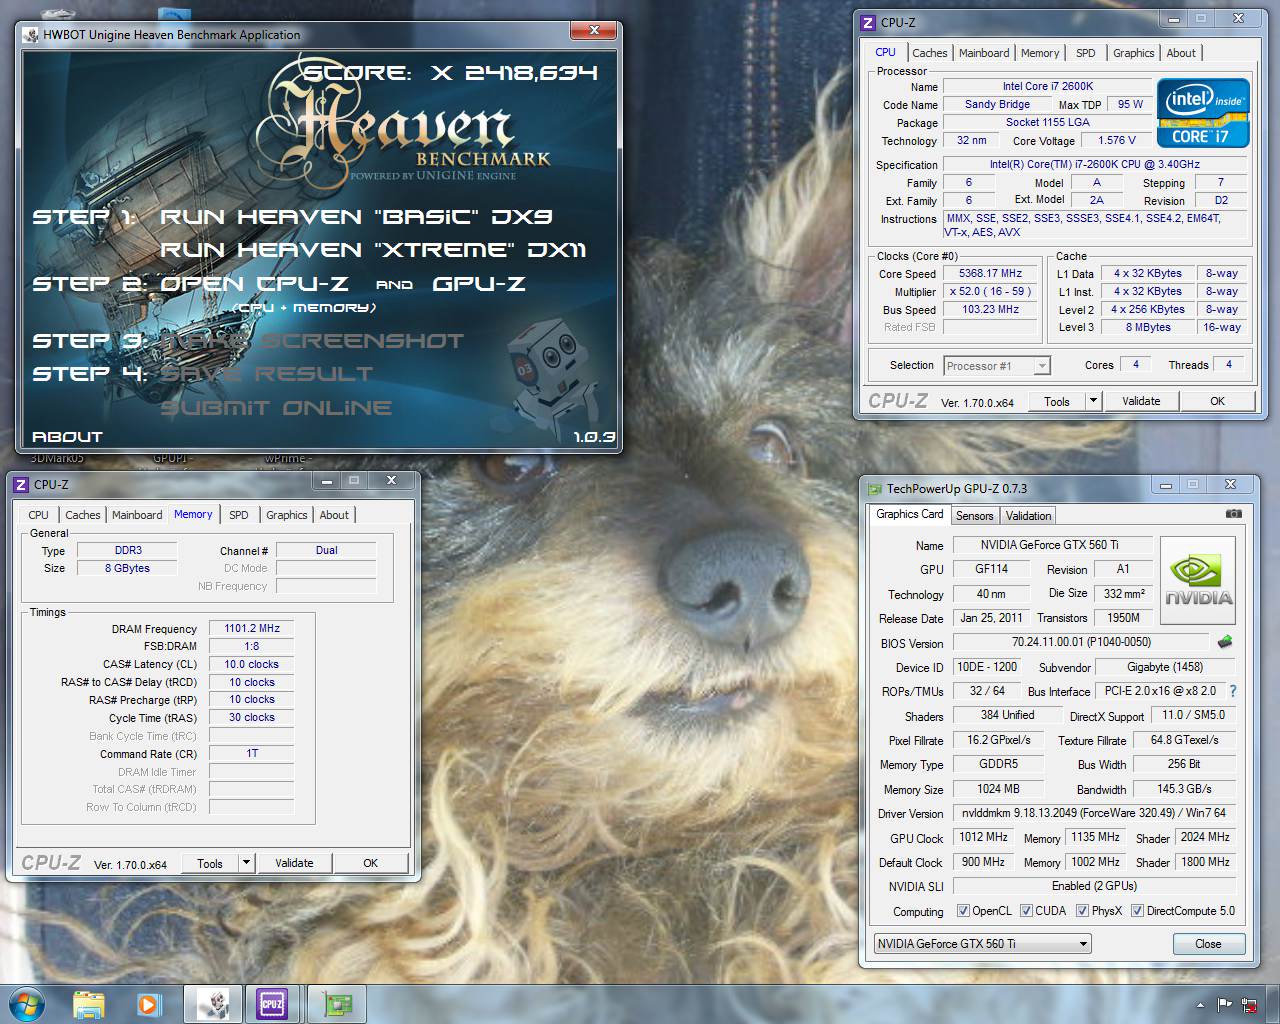Click the Driver Version field in GPU-Z
Viewport: 1280px width, 1024px height.
coord(1094,813)
